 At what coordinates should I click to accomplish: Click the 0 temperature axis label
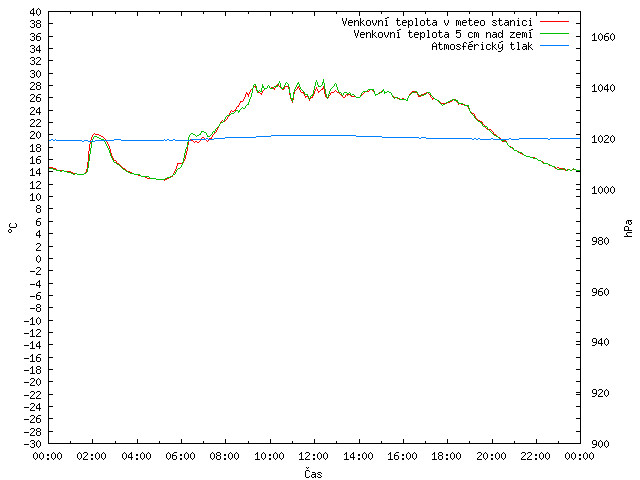(38, 259)
